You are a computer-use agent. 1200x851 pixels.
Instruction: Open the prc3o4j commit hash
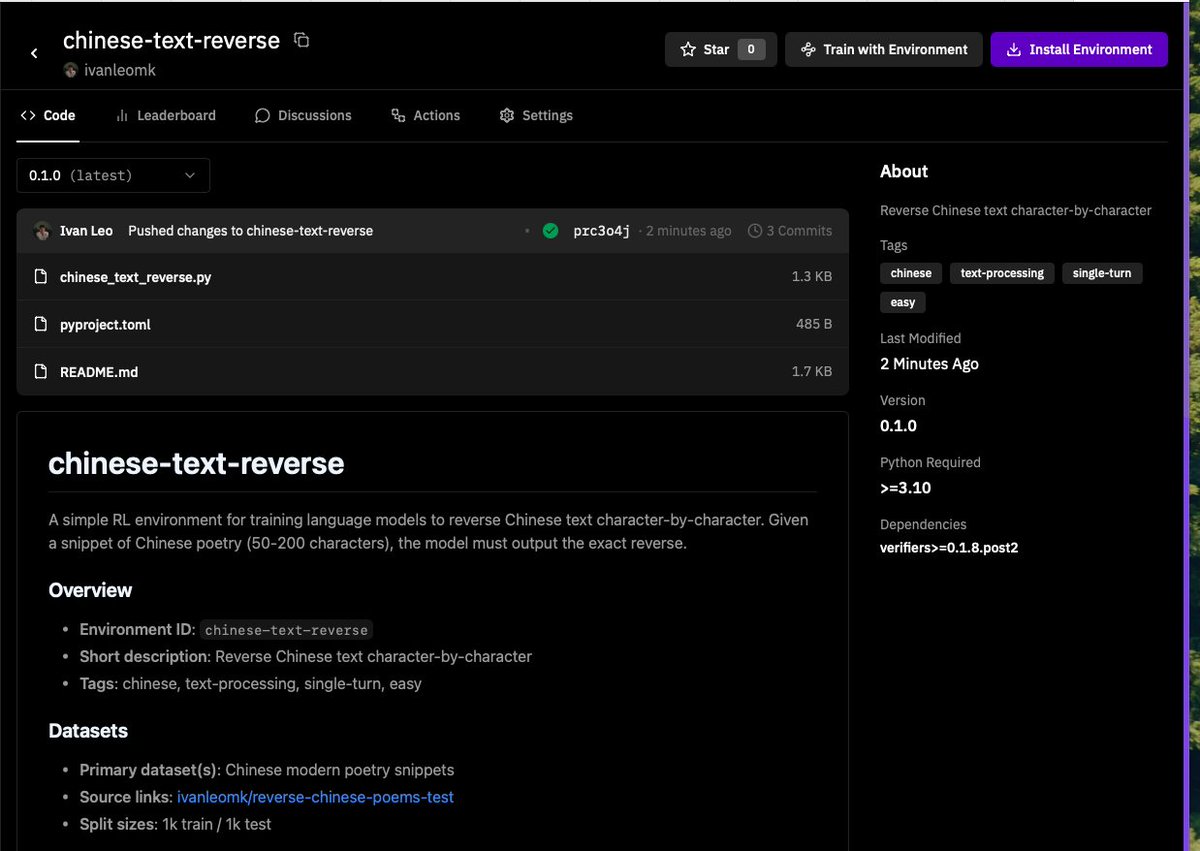pos(601,231)
